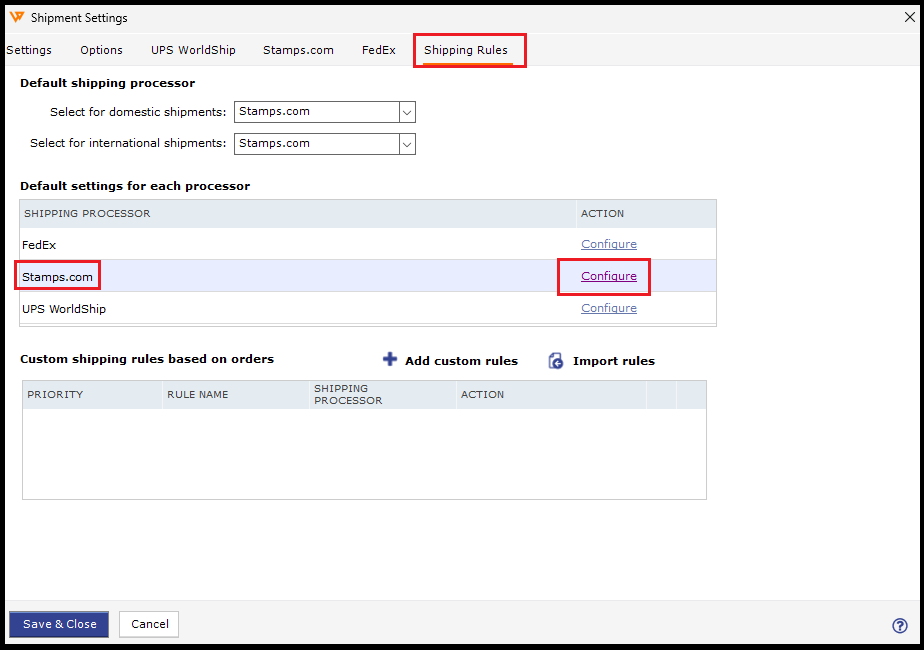
Task: Click the plus icon for Add custom rules
Action: [390, 359]
